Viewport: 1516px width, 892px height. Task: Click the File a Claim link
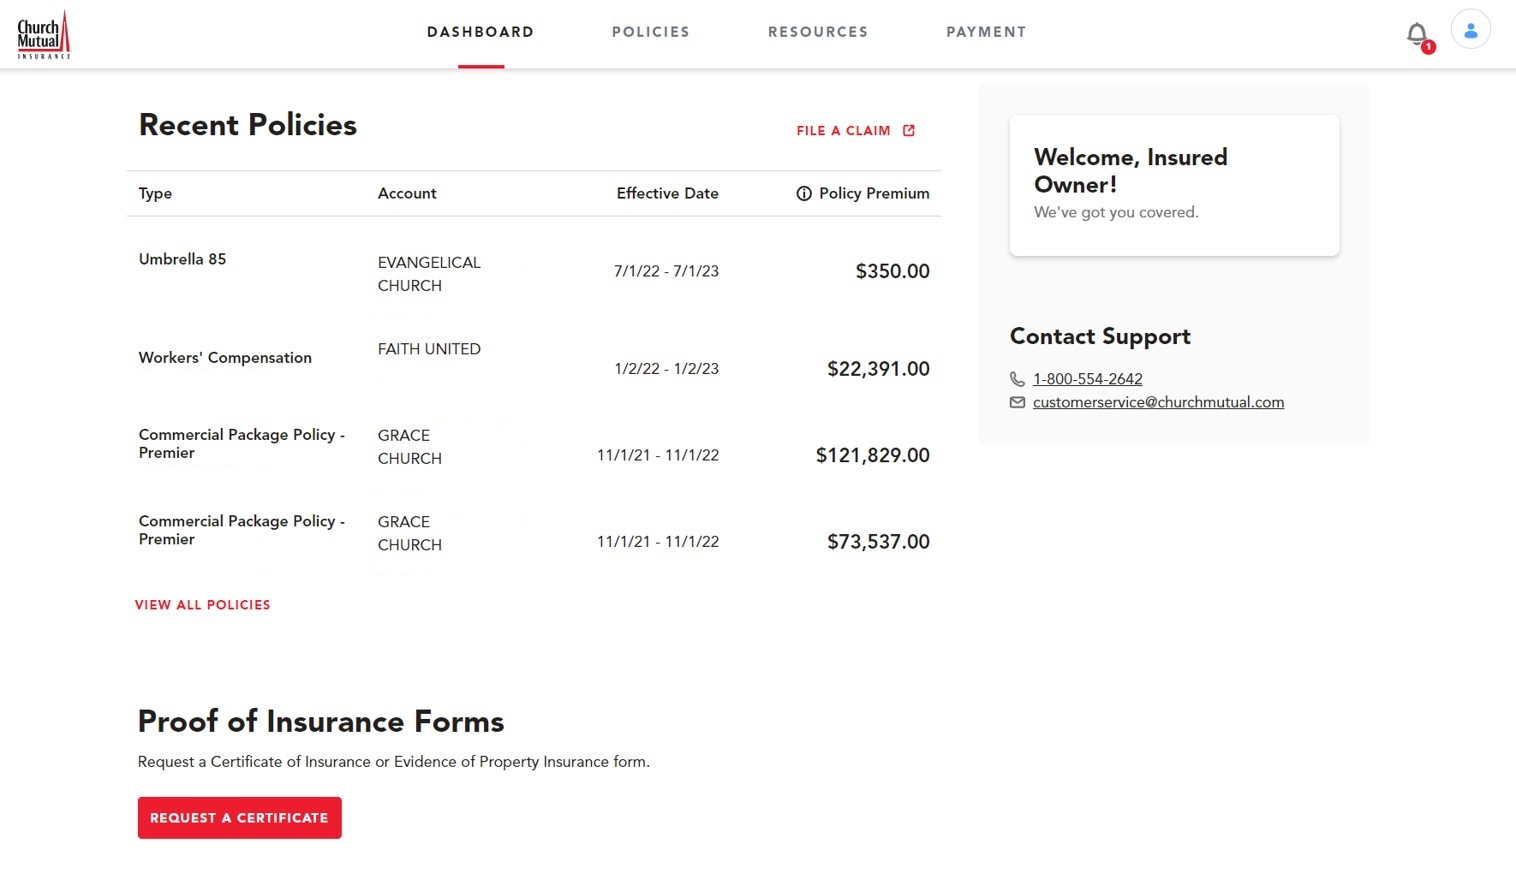(x=843, y=131)
